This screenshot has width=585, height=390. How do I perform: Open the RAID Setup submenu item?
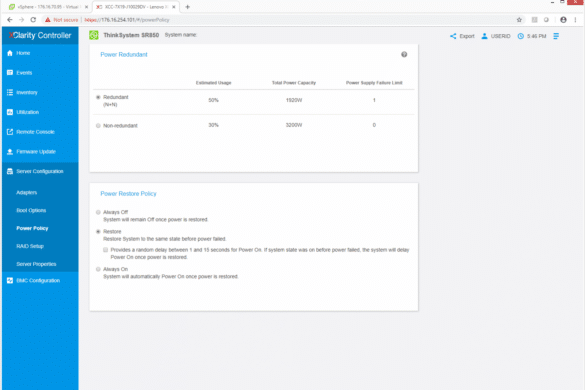30,246
